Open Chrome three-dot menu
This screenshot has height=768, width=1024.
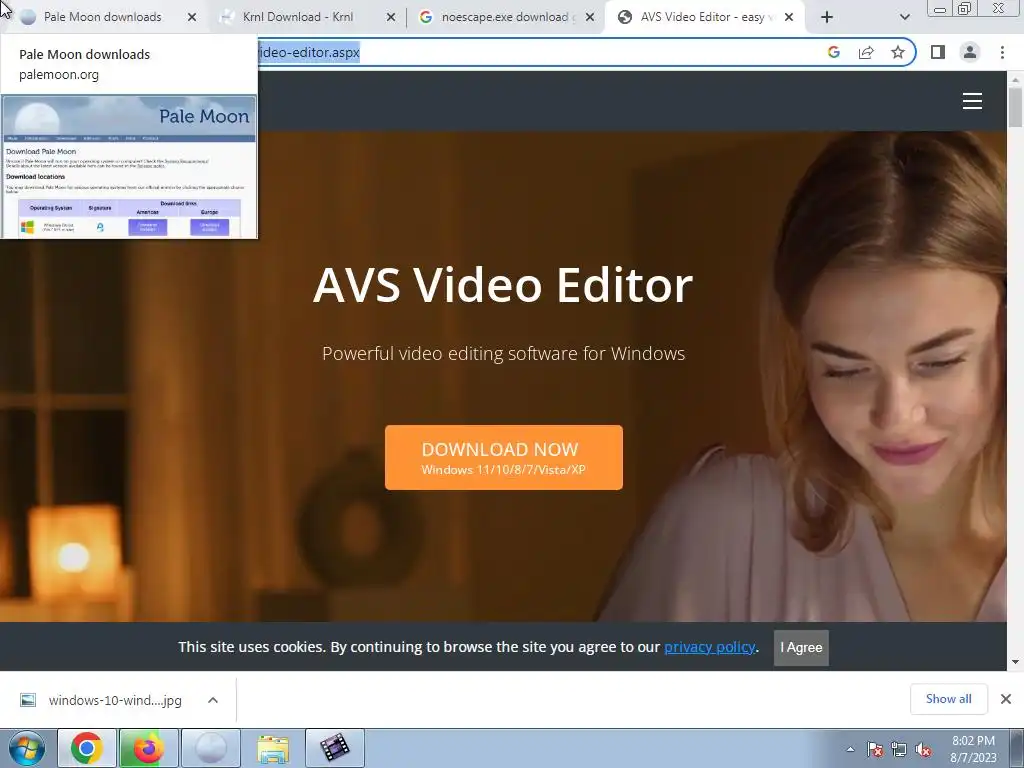coord(1002,52)
